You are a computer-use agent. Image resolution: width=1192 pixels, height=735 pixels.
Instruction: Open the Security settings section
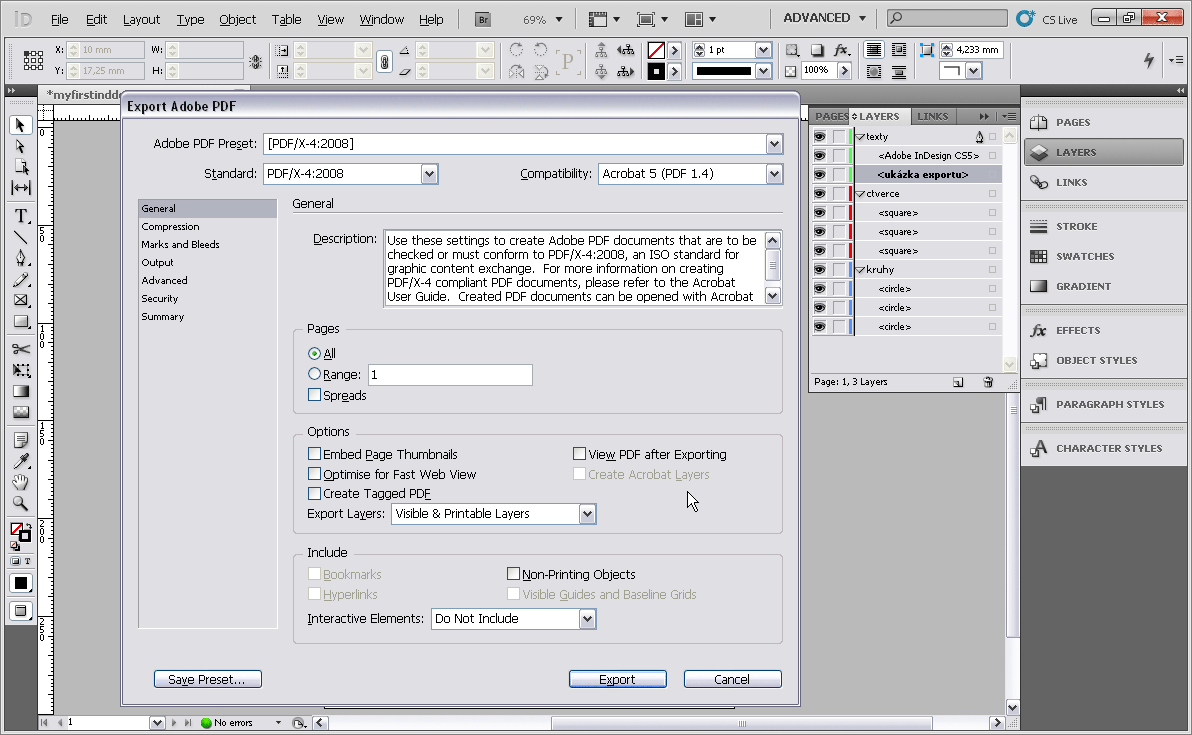click(160, 299)
